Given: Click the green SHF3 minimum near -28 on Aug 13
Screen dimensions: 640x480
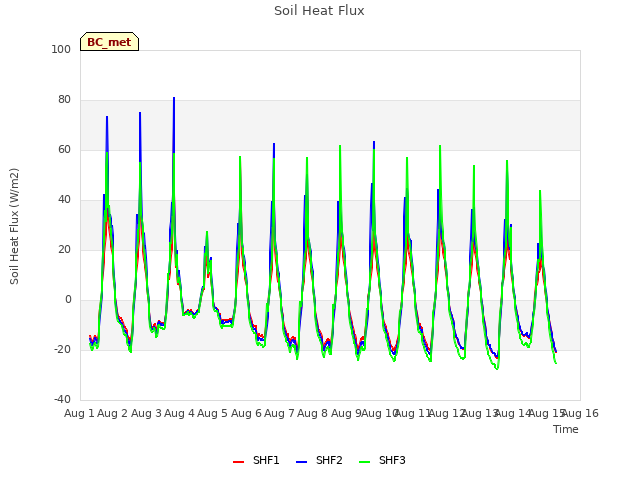Looking at the screenshot, I should (x=497, y=369).
